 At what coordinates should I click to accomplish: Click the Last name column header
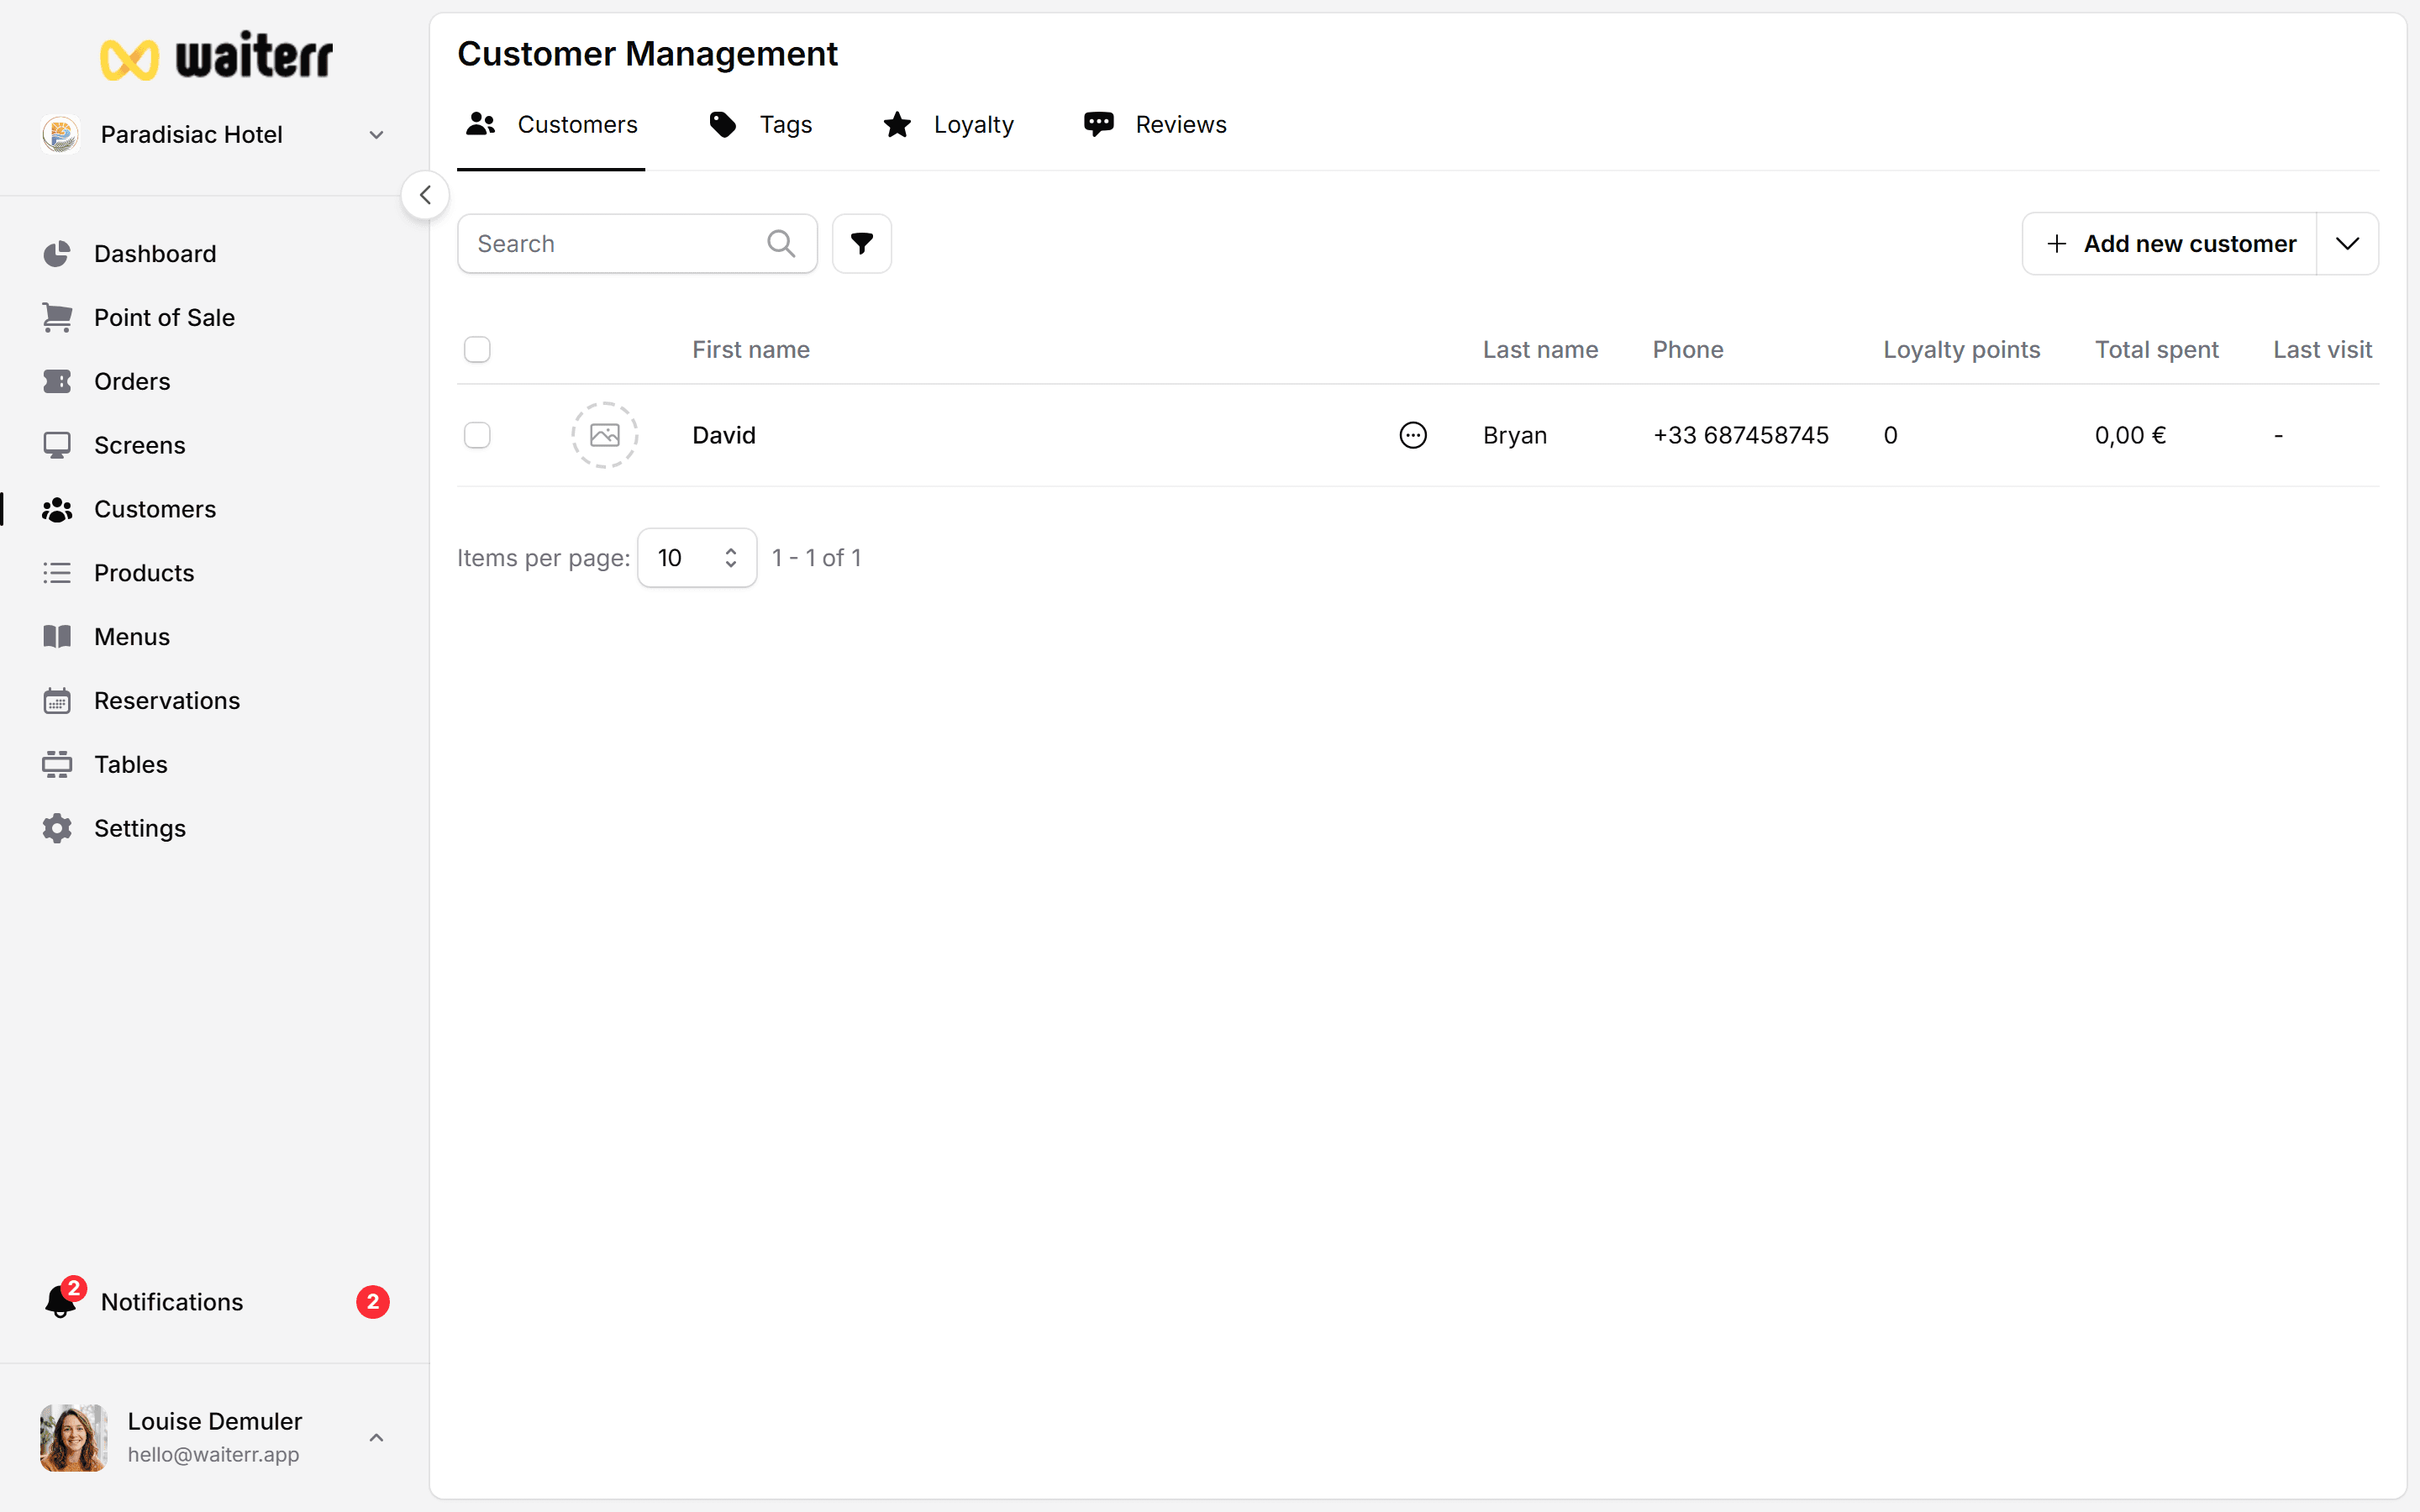(1540, 350)
